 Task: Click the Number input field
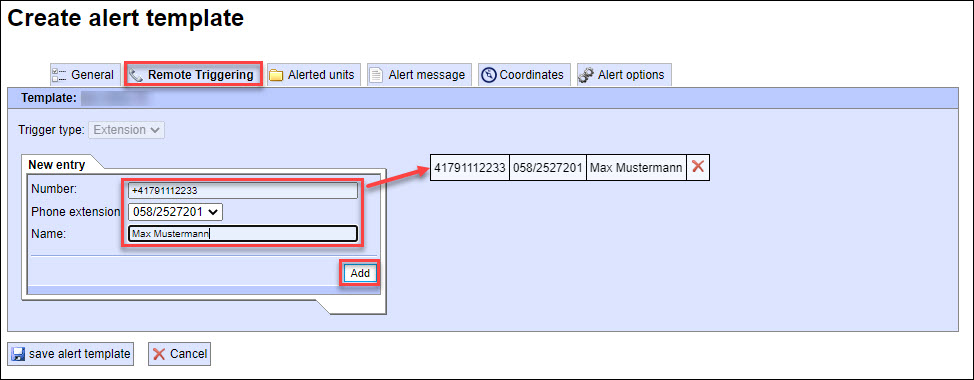click(x=243, y=190)
